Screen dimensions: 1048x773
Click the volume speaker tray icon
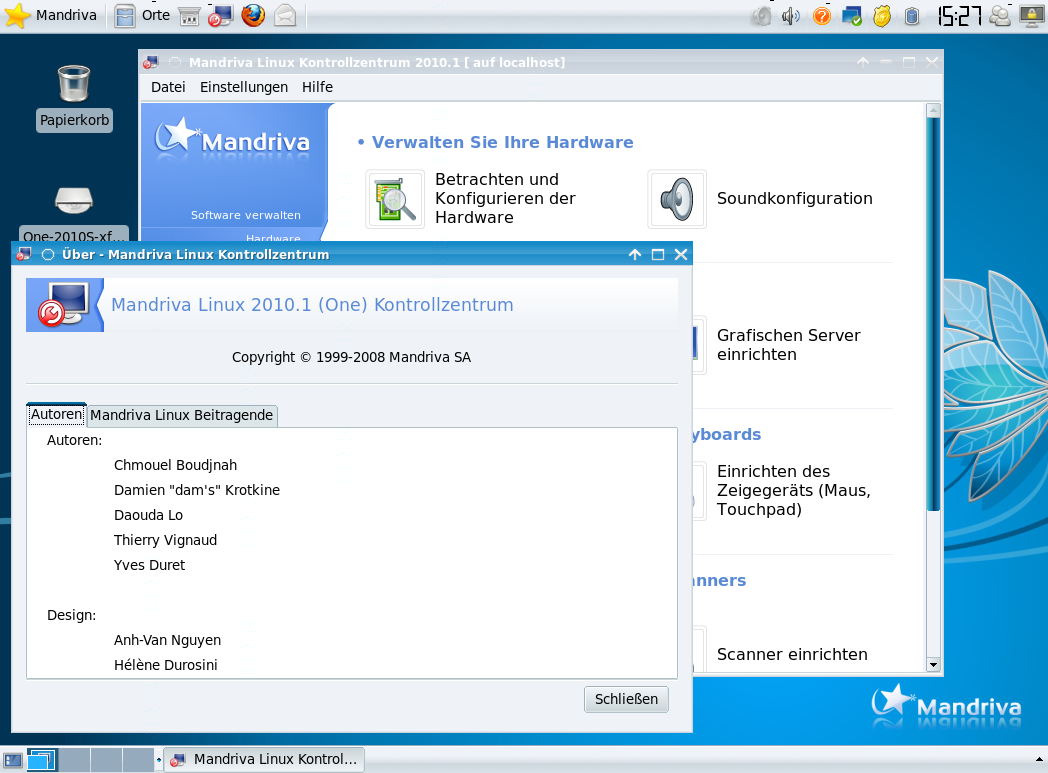(791, 16)
